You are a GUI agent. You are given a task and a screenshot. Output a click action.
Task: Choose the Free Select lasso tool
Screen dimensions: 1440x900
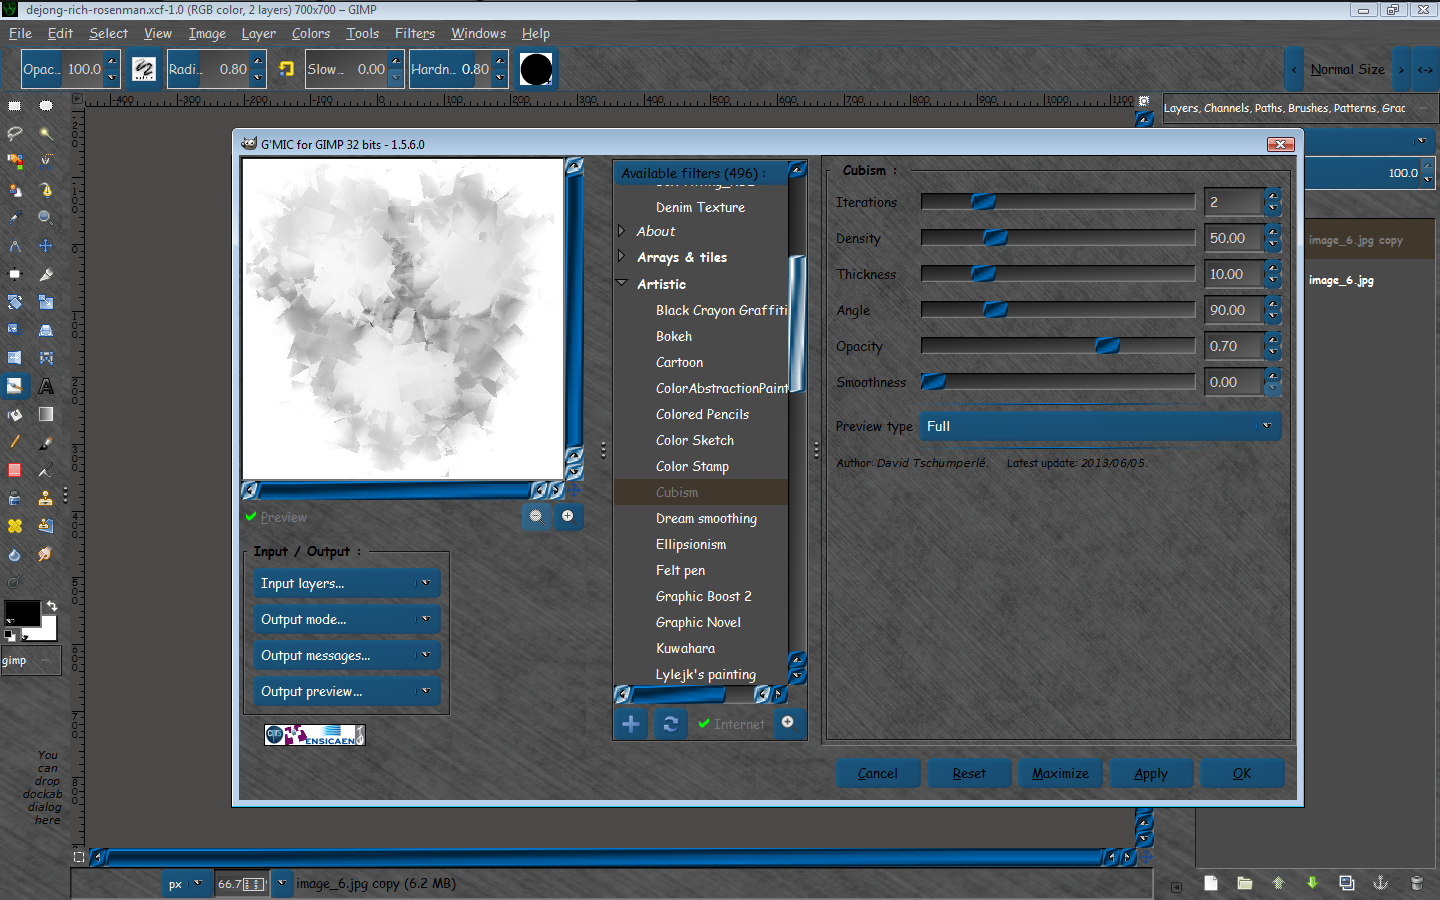point(15,133)
